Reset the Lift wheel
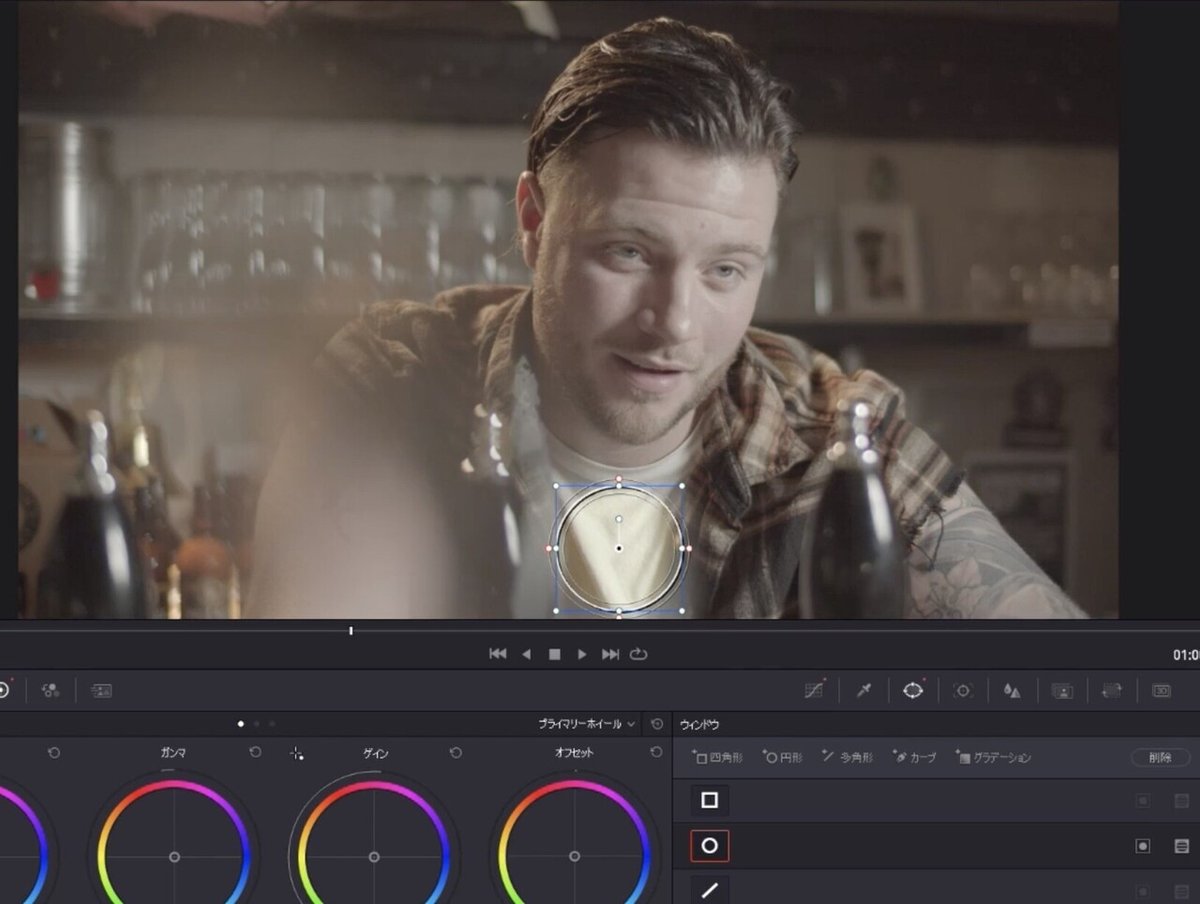Viewport: 1200px width, 904px height. tap(54, 752)
